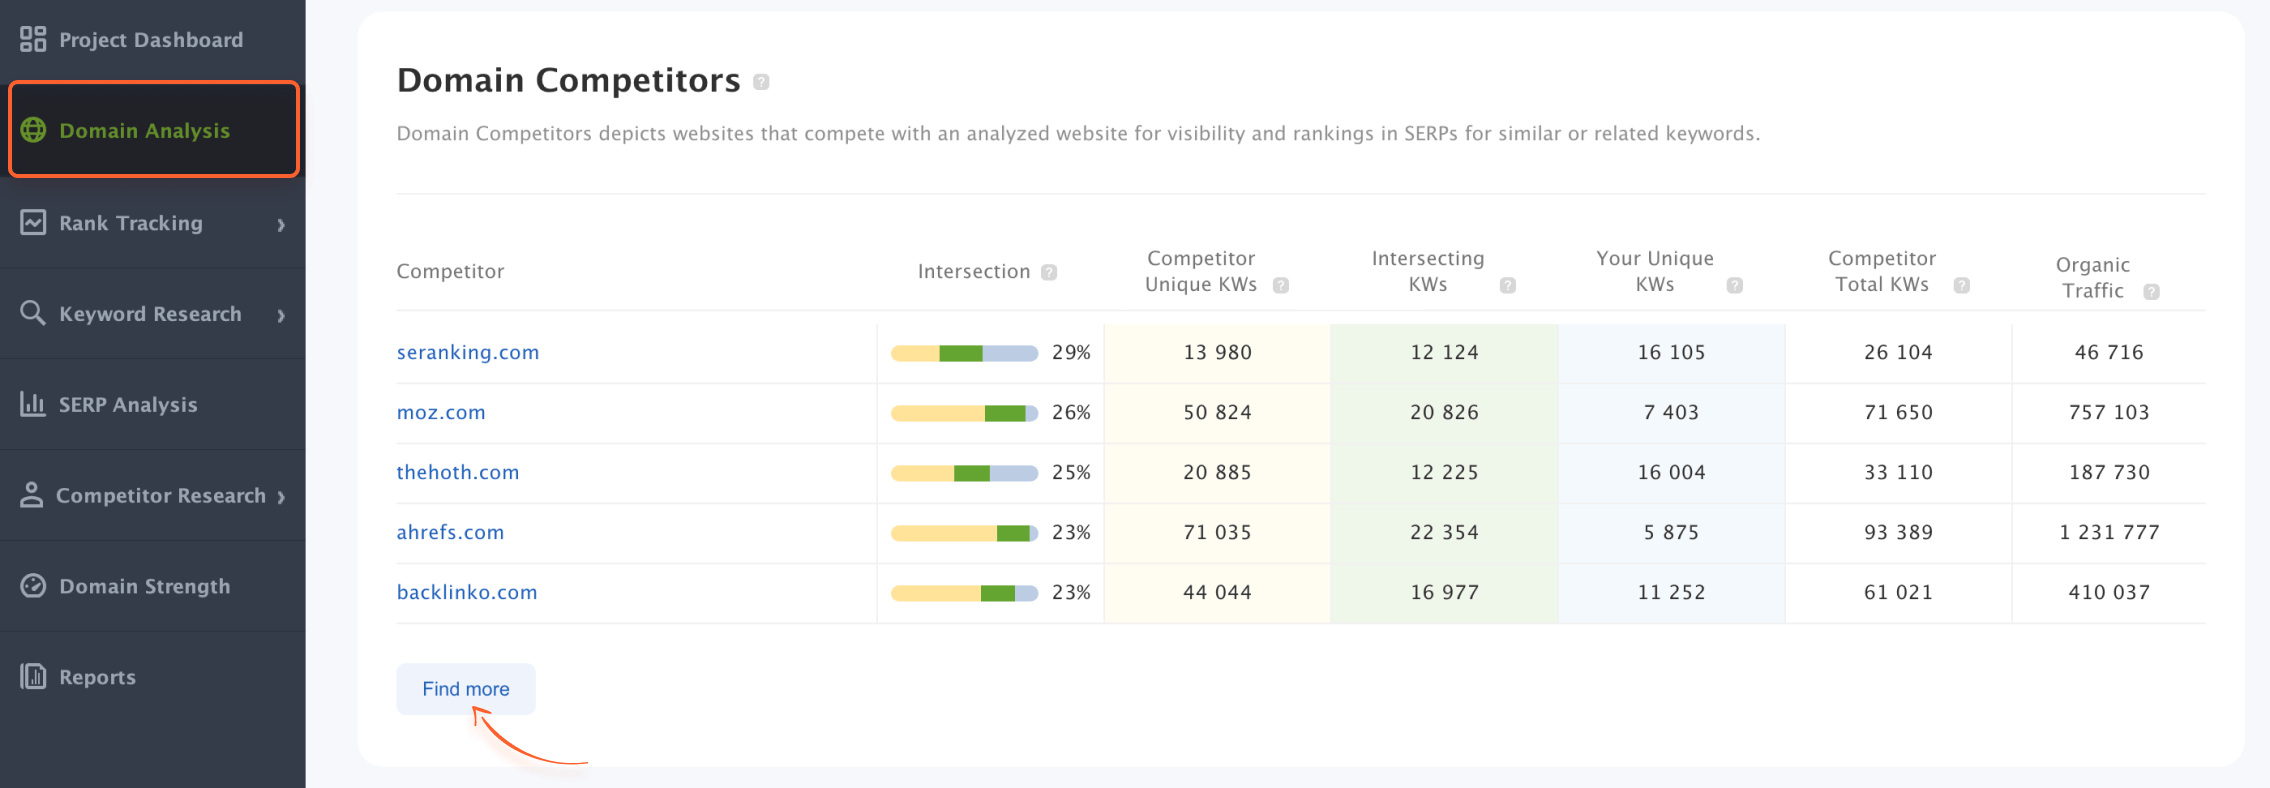Click help icon next to Intersecting KWs
This screenshot has height=788, width=2270.
[x=1508, y=285]
